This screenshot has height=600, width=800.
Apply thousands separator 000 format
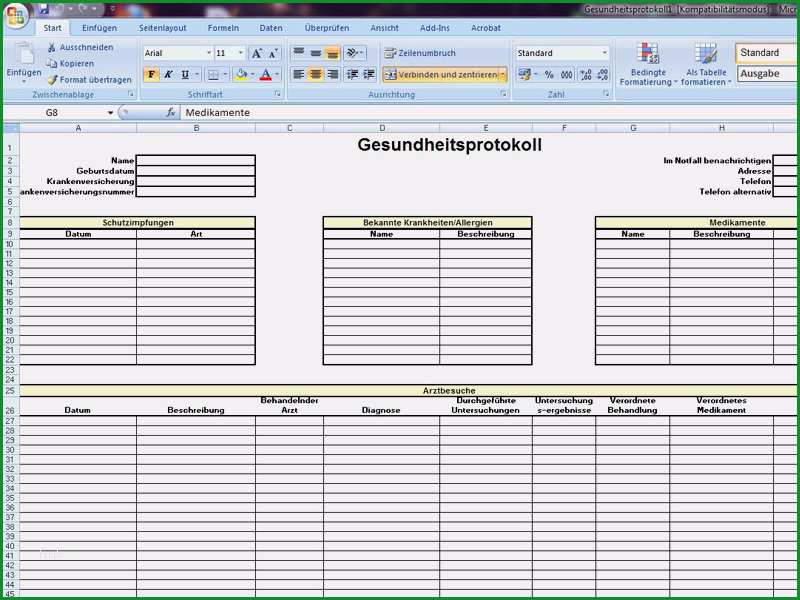pos(566,75)
